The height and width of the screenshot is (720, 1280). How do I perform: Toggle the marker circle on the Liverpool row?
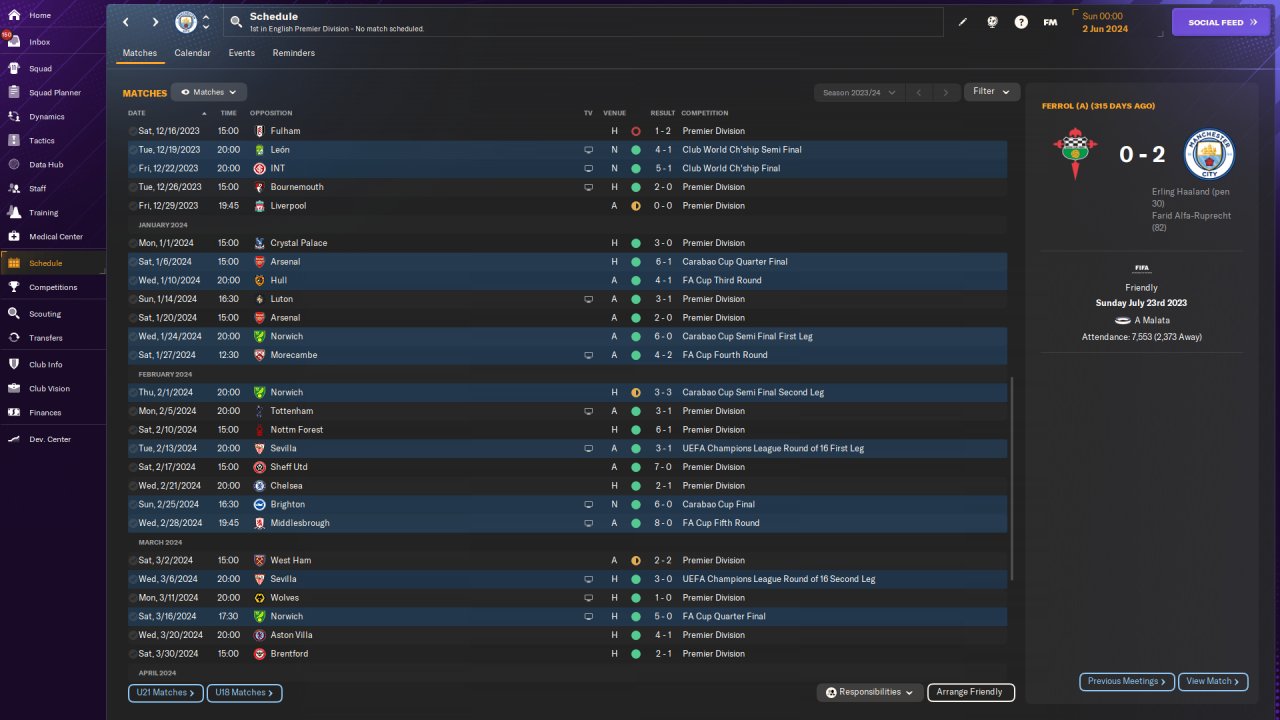coord(133,206)
